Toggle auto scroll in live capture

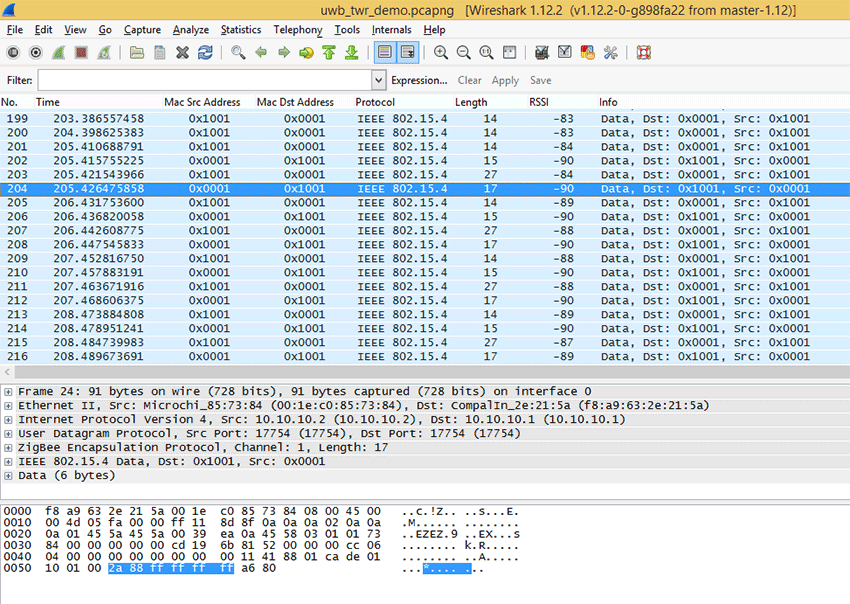point(408,53)
